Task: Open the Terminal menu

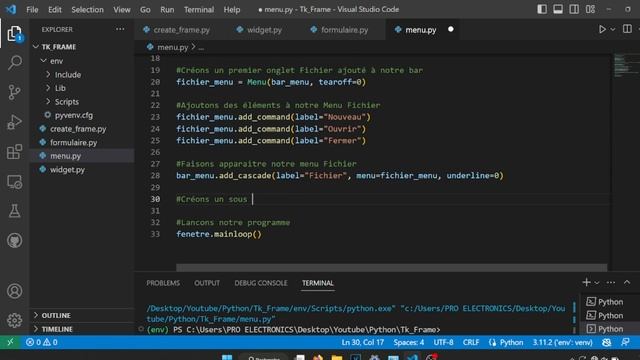Action: click(199, 9)
